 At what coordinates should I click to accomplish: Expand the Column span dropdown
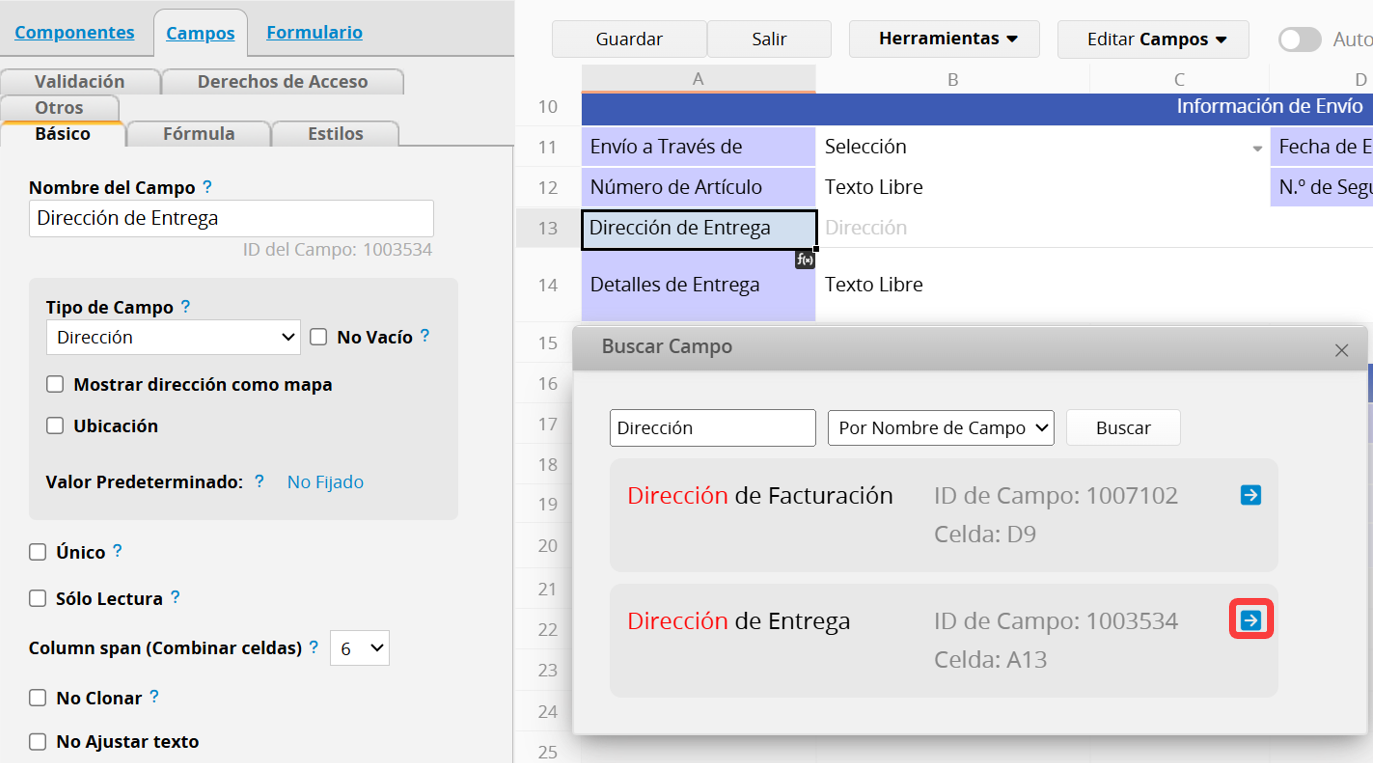[360, 648]
